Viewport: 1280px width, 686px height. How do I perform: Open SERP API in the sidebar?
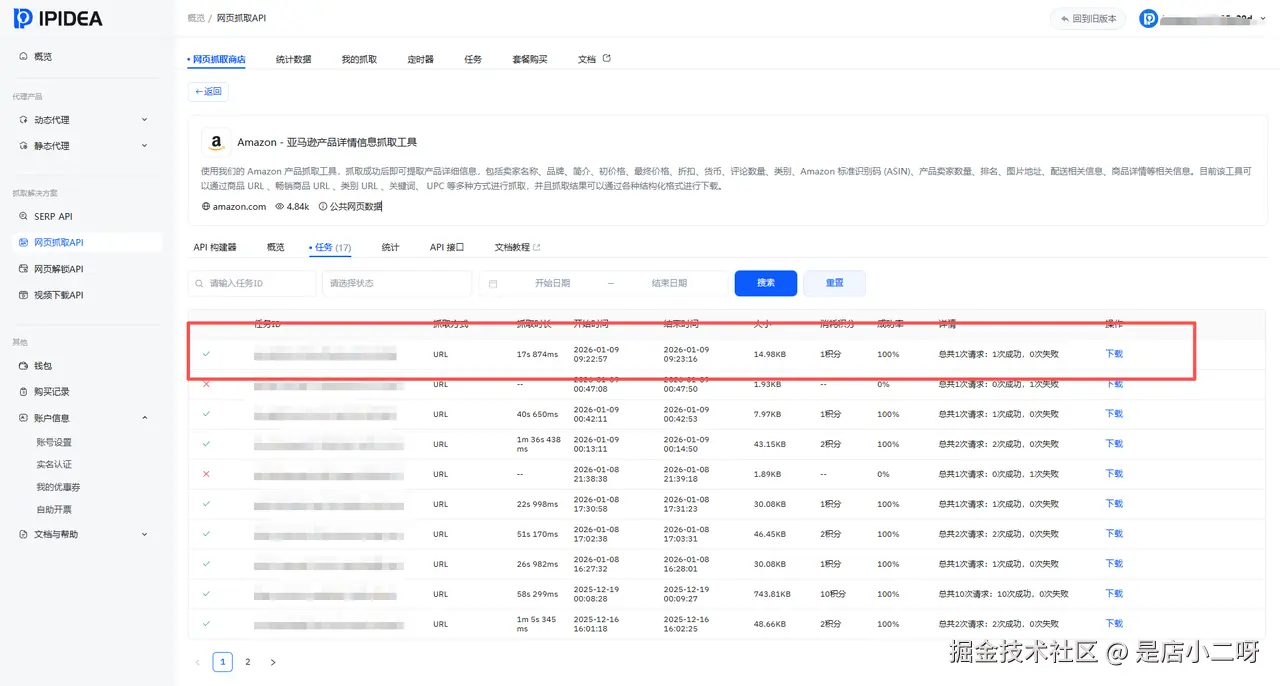53,216
